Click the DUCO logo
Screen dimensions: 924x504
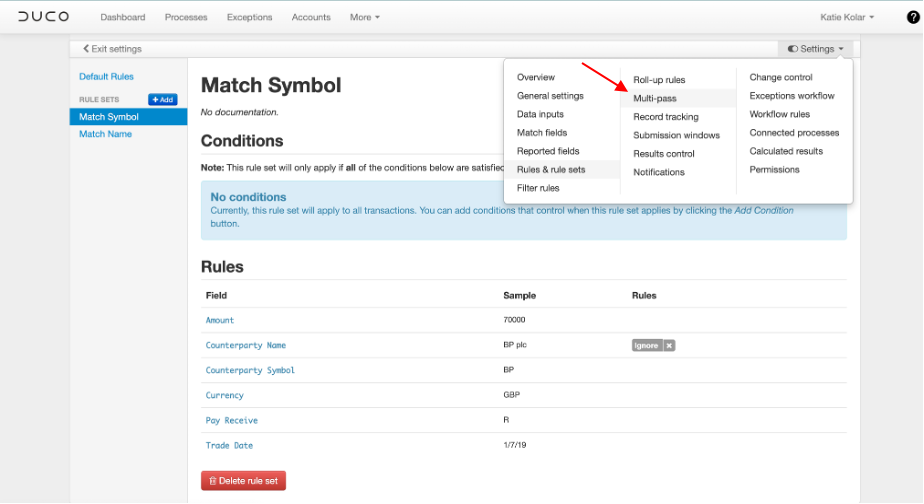(44, 17)
